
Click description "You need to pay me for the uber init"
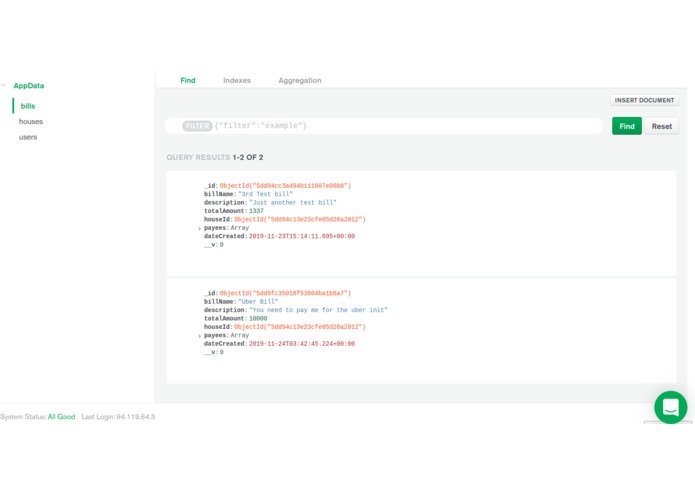coord(318,310)
